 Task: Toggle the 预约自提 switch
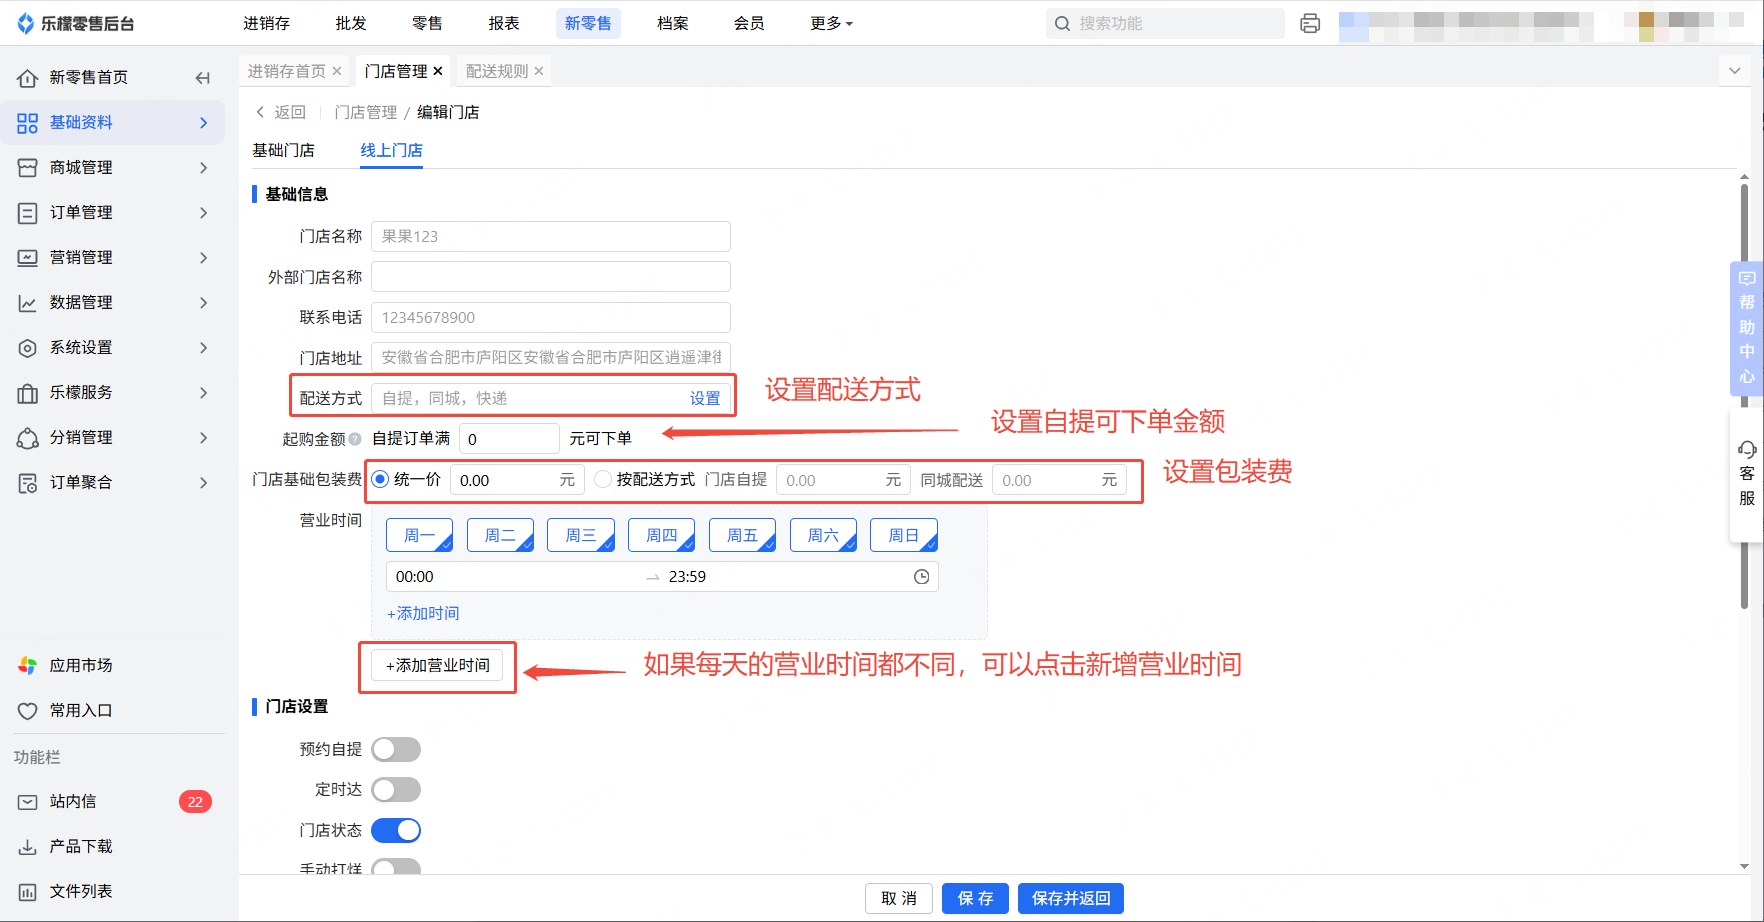click(x=396, y=750)
